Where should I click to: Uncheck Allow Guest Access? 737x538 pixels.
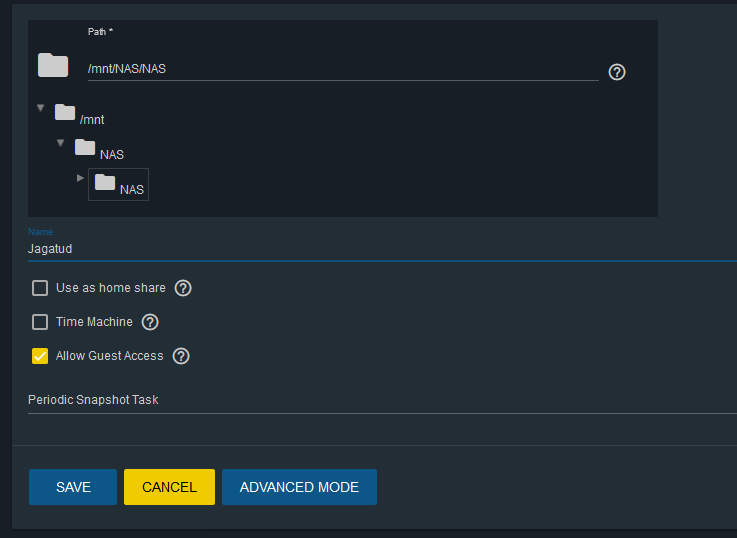click(40, 356)
